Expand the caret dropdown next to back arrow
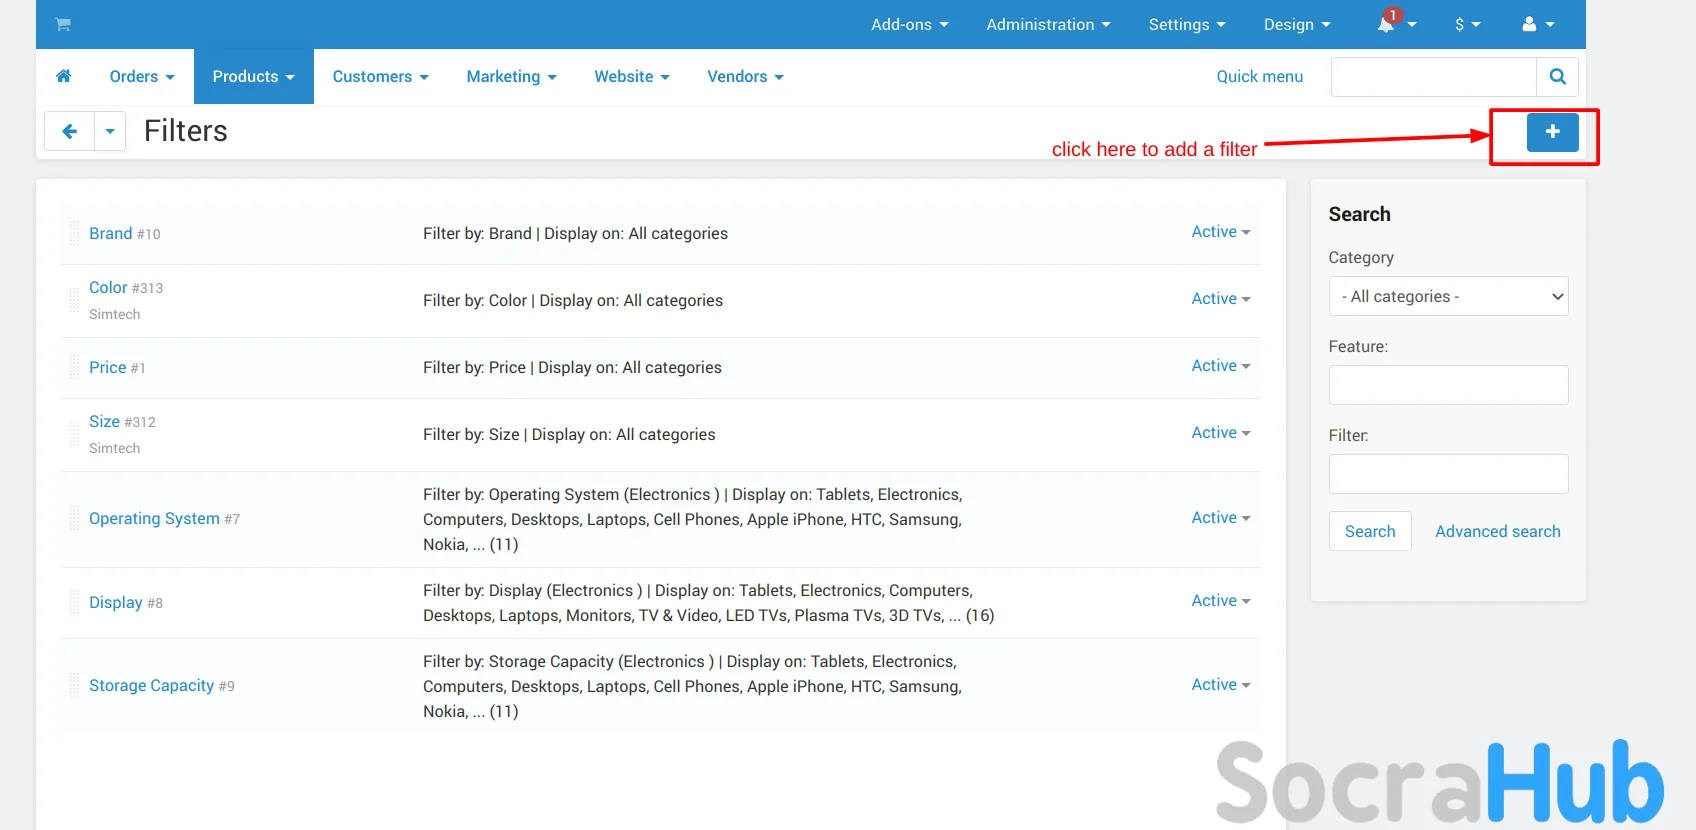The width and height of the screenshot is (1696, 830). 110,131
